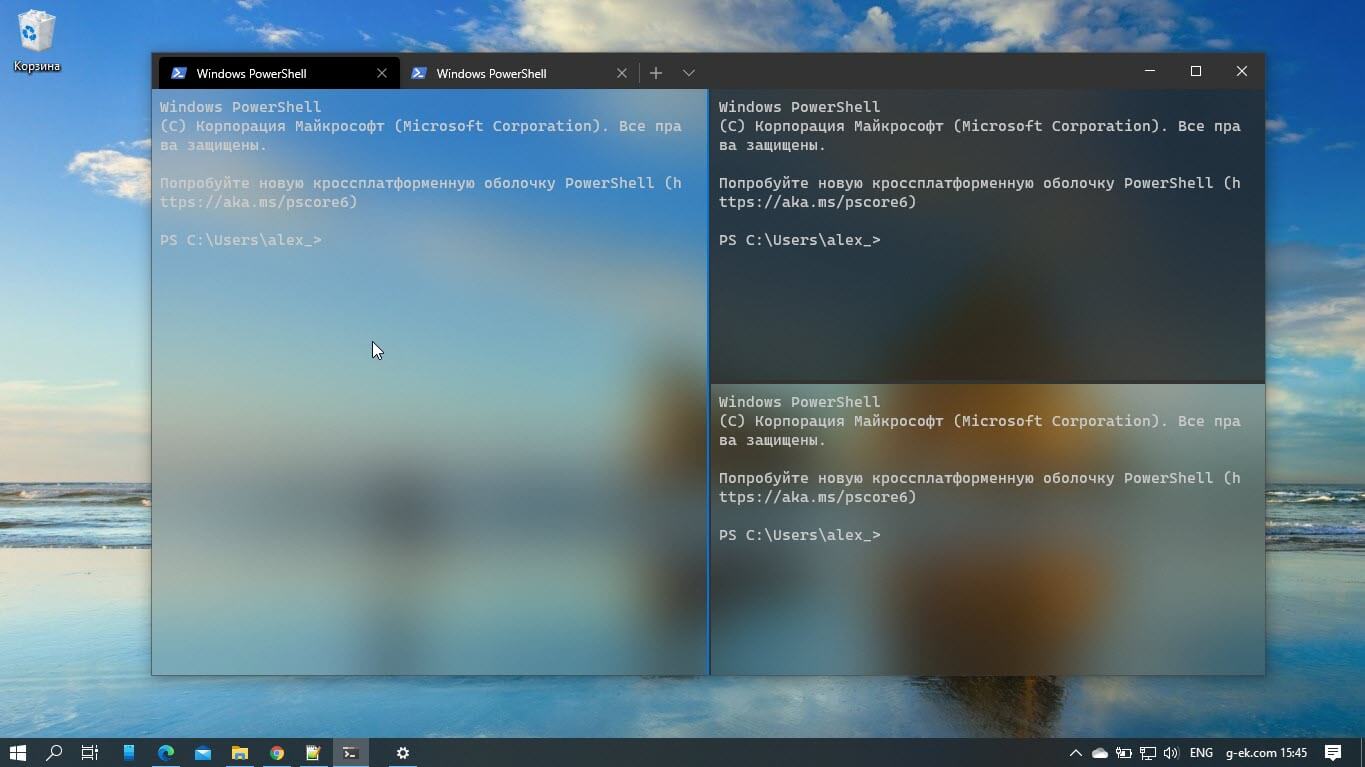Open the network tray icon
The image size is (1365, 767).
[x=1148, y=753]
